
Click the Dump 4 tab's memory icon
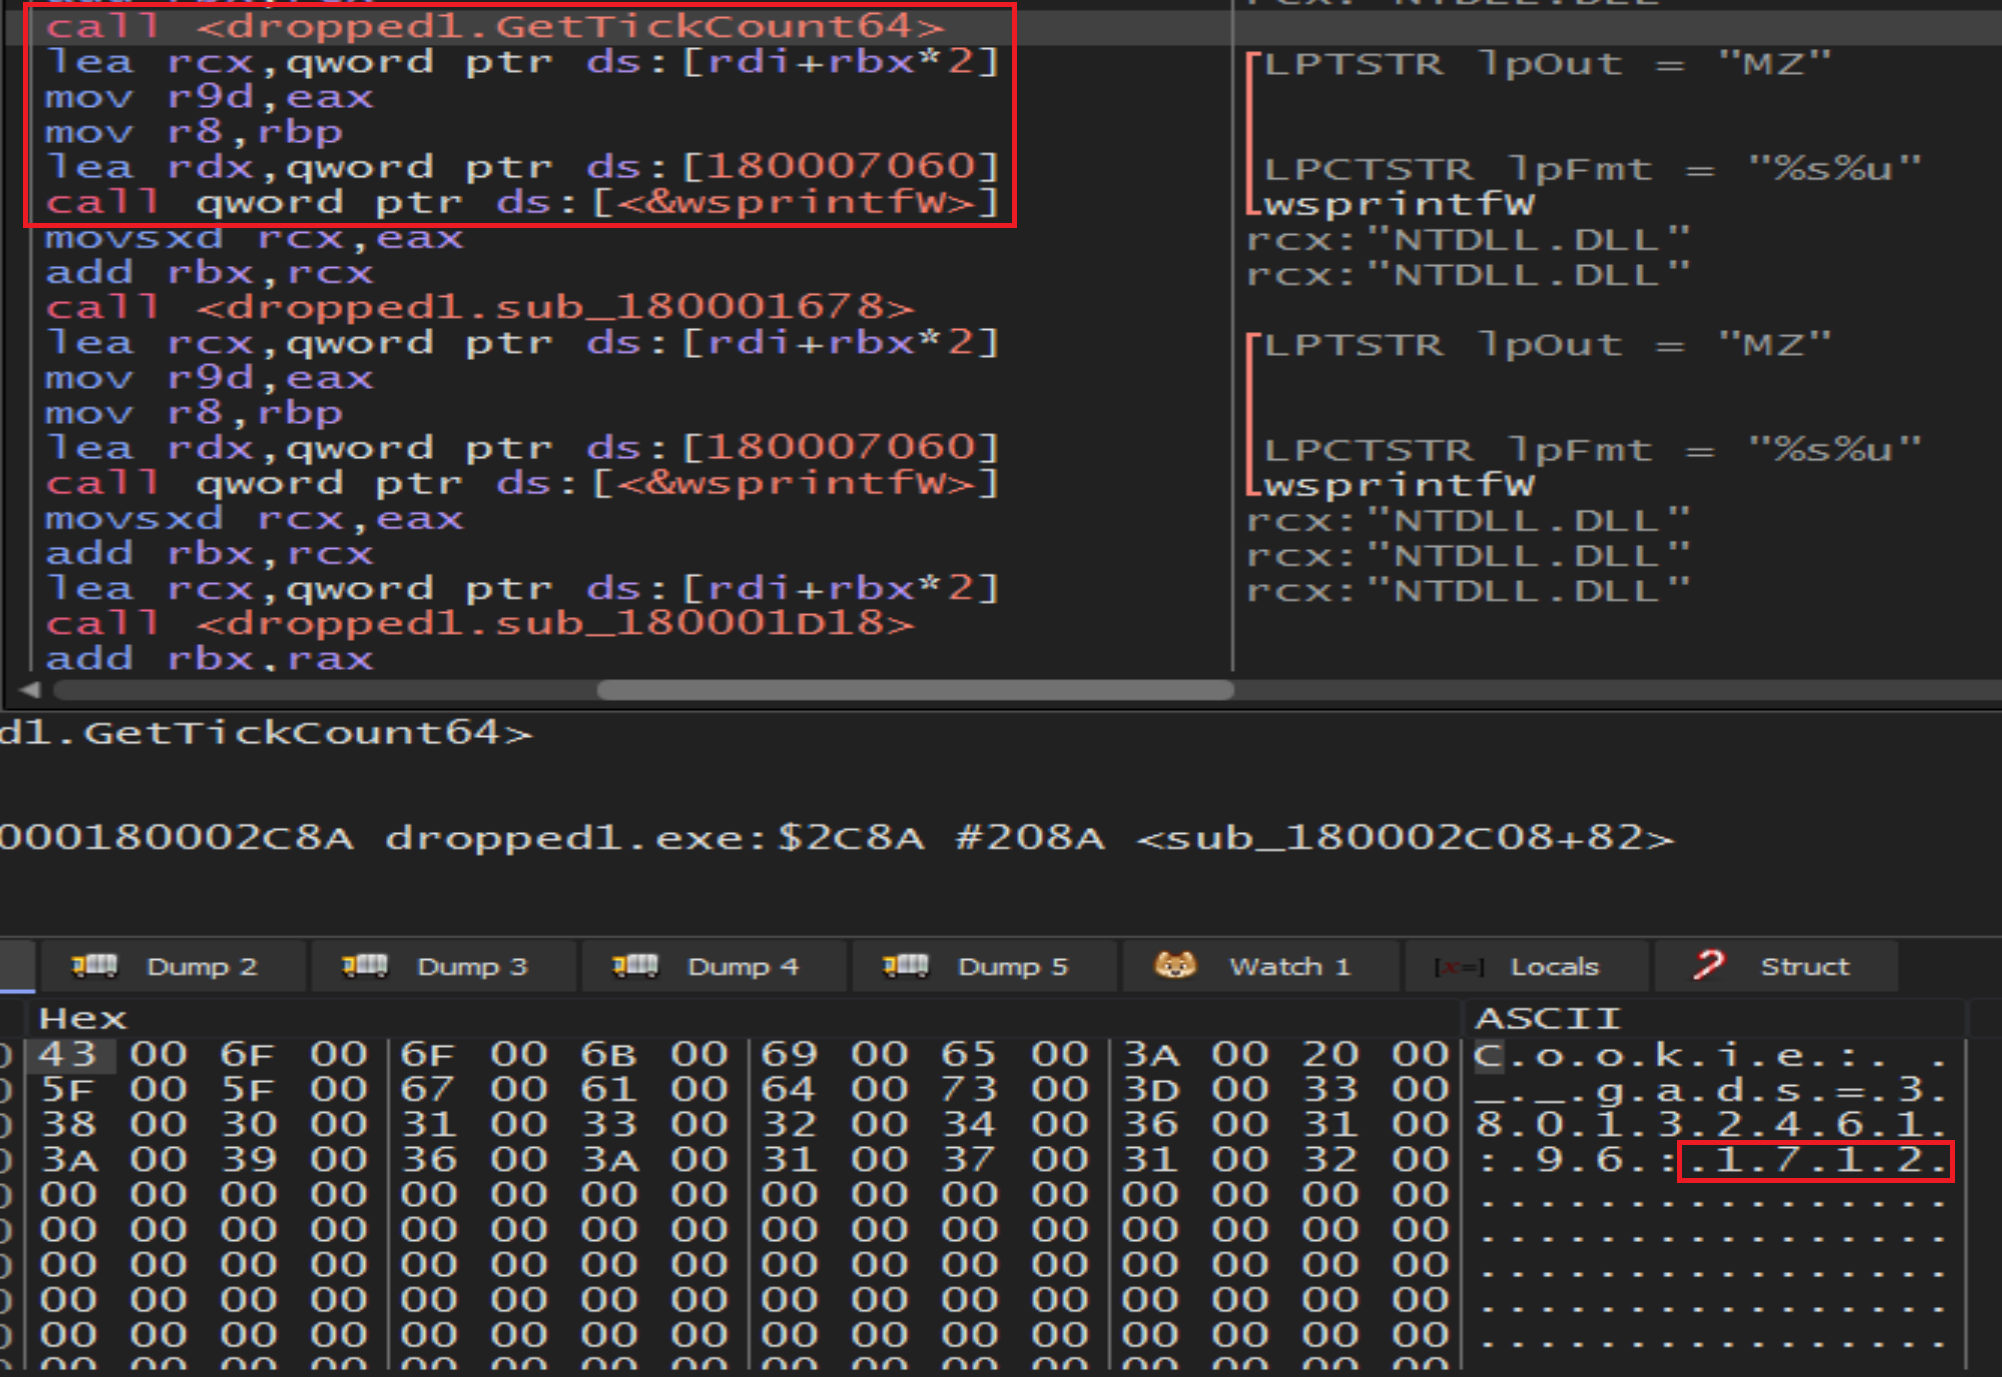635,965
